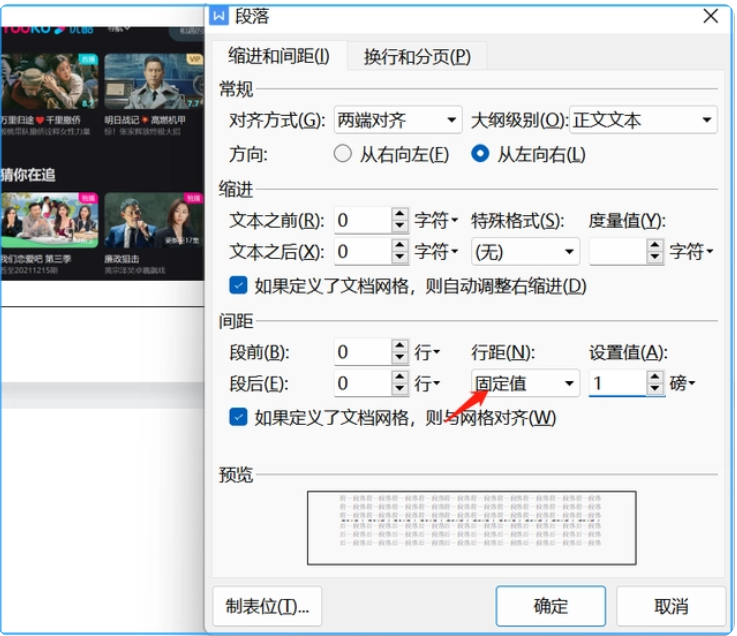Decrease the 度量值 with down arrow
The height and width of the screenshot is (636, 737).
tap(655, 258)
